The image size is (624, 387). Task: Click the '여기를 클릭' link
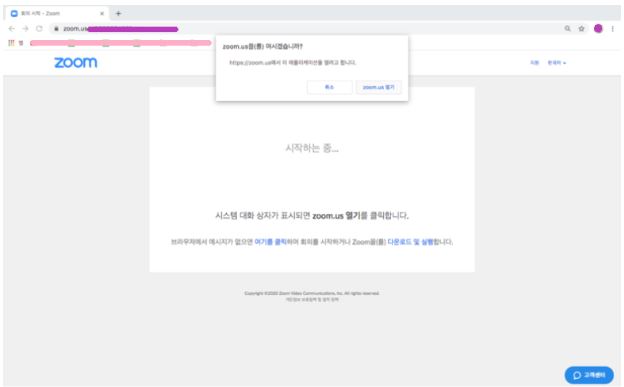pyautogui.click(x=271, y=242)
